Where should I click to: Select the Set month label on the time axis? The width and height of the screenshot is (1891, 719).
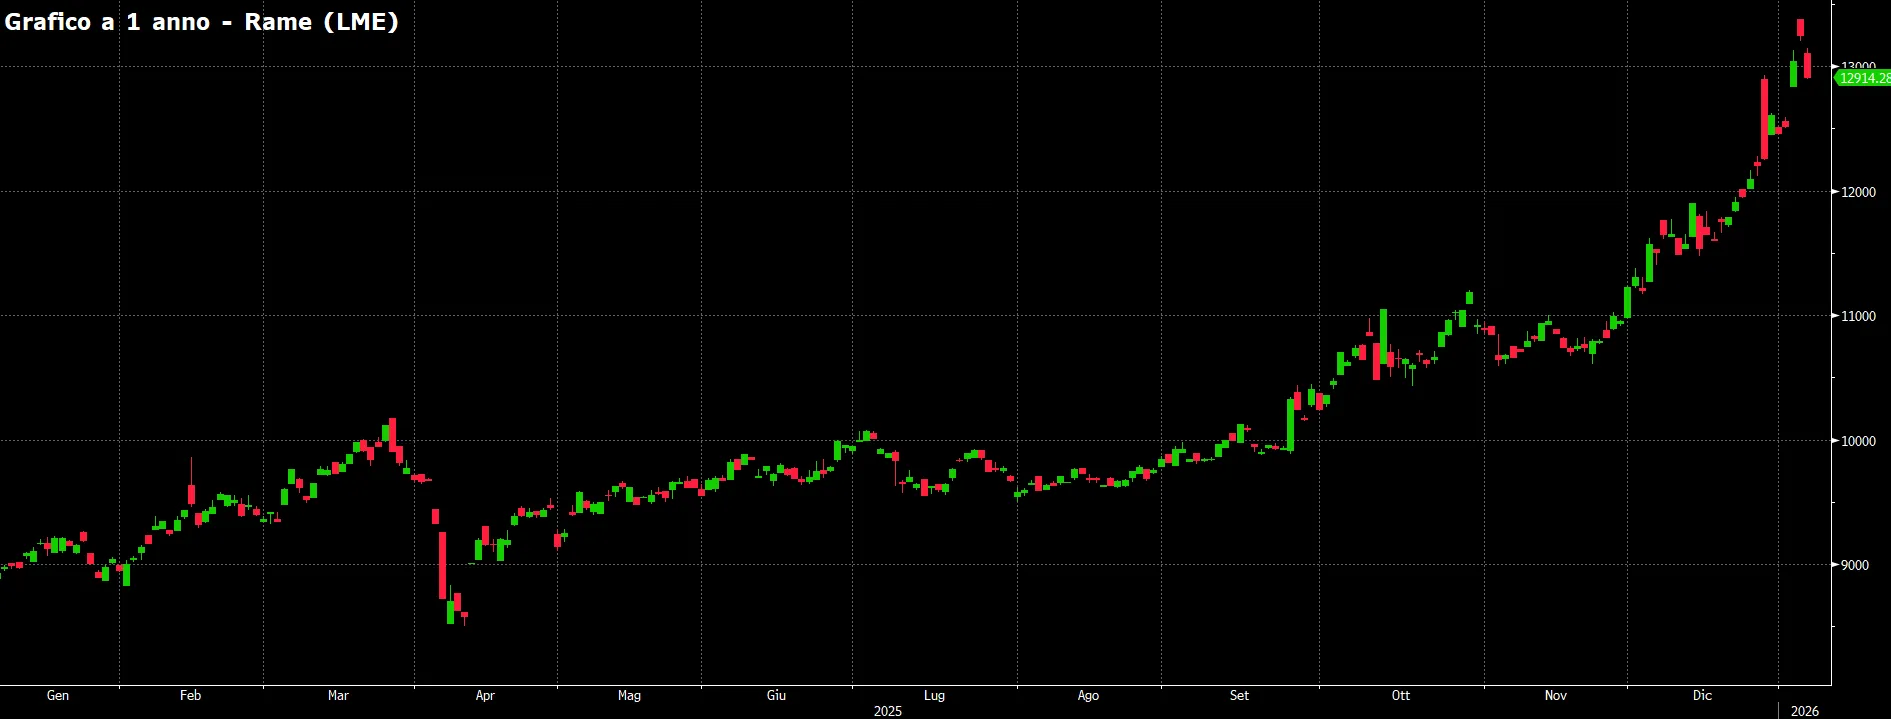[x=1239, y=695]
